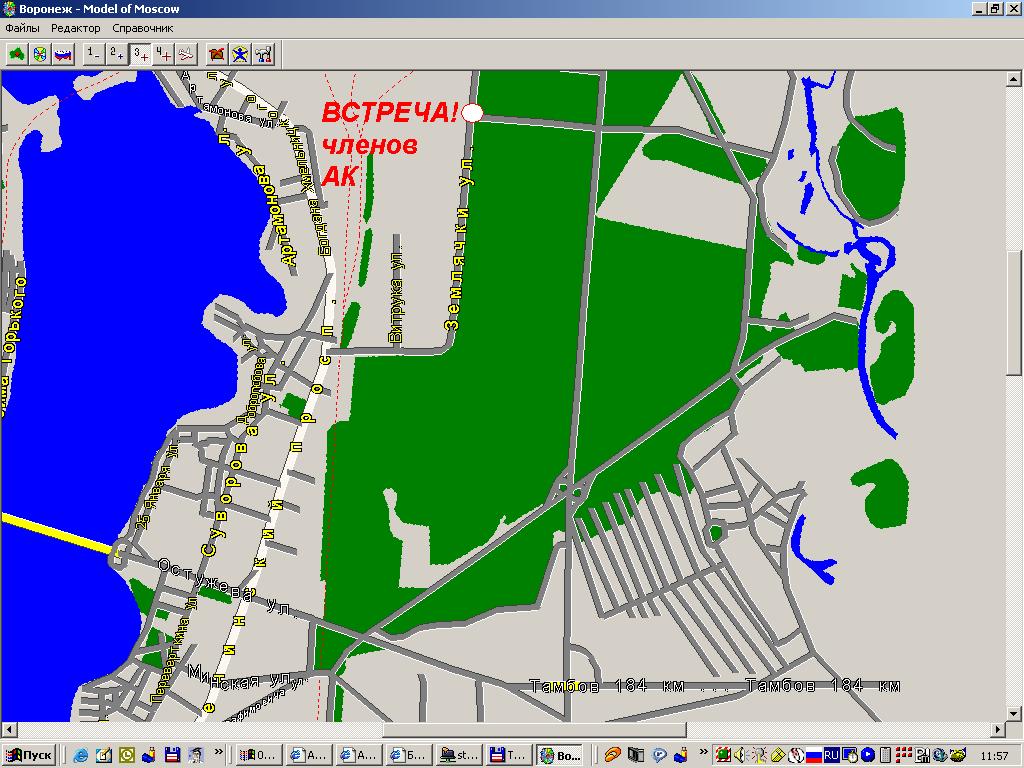The height and width of the screenshot is (768, 1024).
Task: Click the Пуск start button
Action: point(29,755)
